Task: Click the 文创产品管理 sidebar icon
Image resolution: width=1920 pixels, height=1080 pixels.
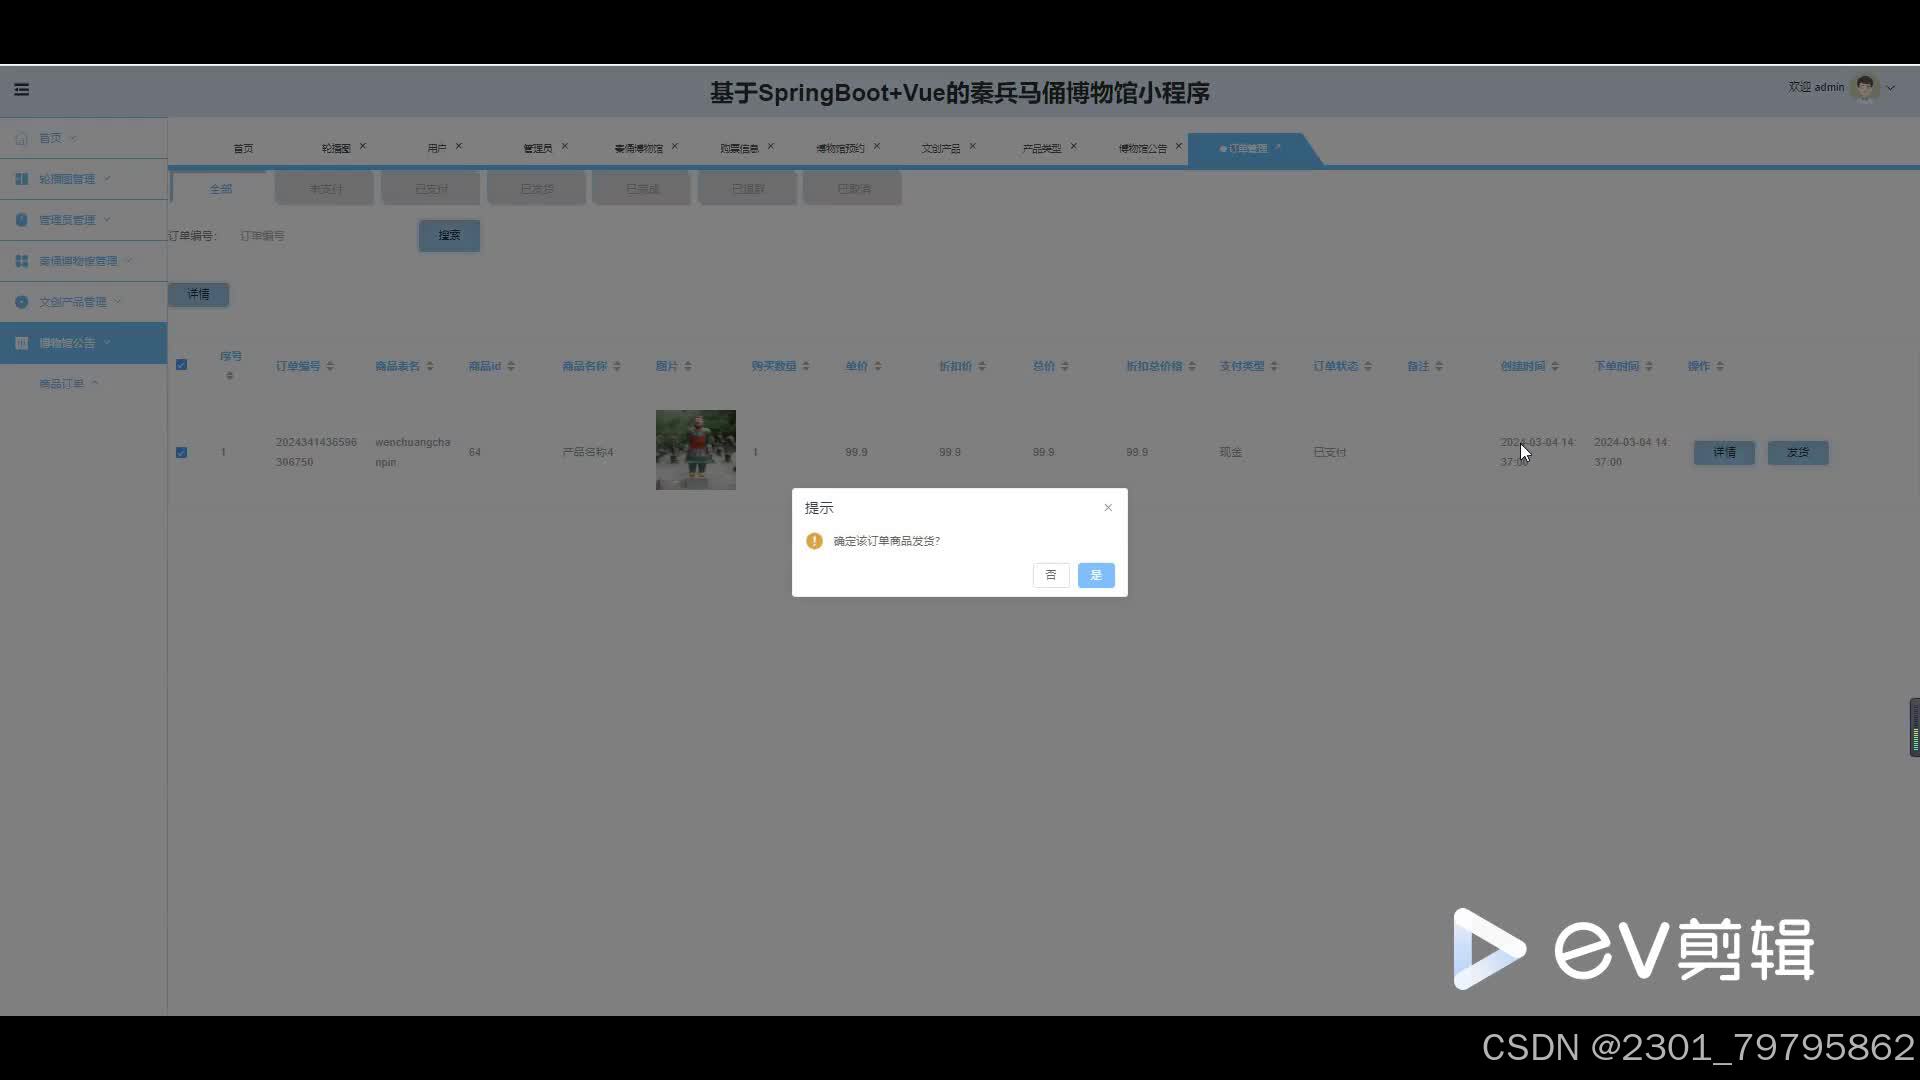Action: click(x=21, y=302)
